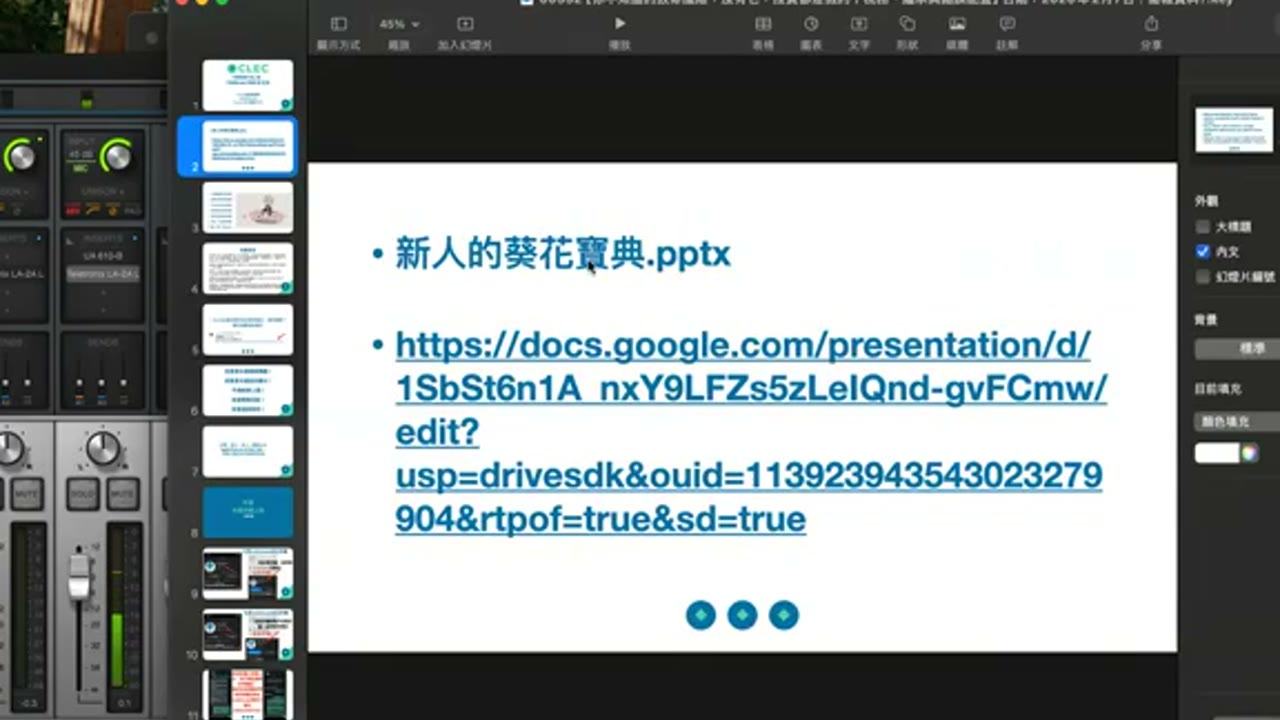Click the Teletronix LA-2A insert slot in the mixer
This screenshot has width=1280, height=720.
tap(105, 273)
